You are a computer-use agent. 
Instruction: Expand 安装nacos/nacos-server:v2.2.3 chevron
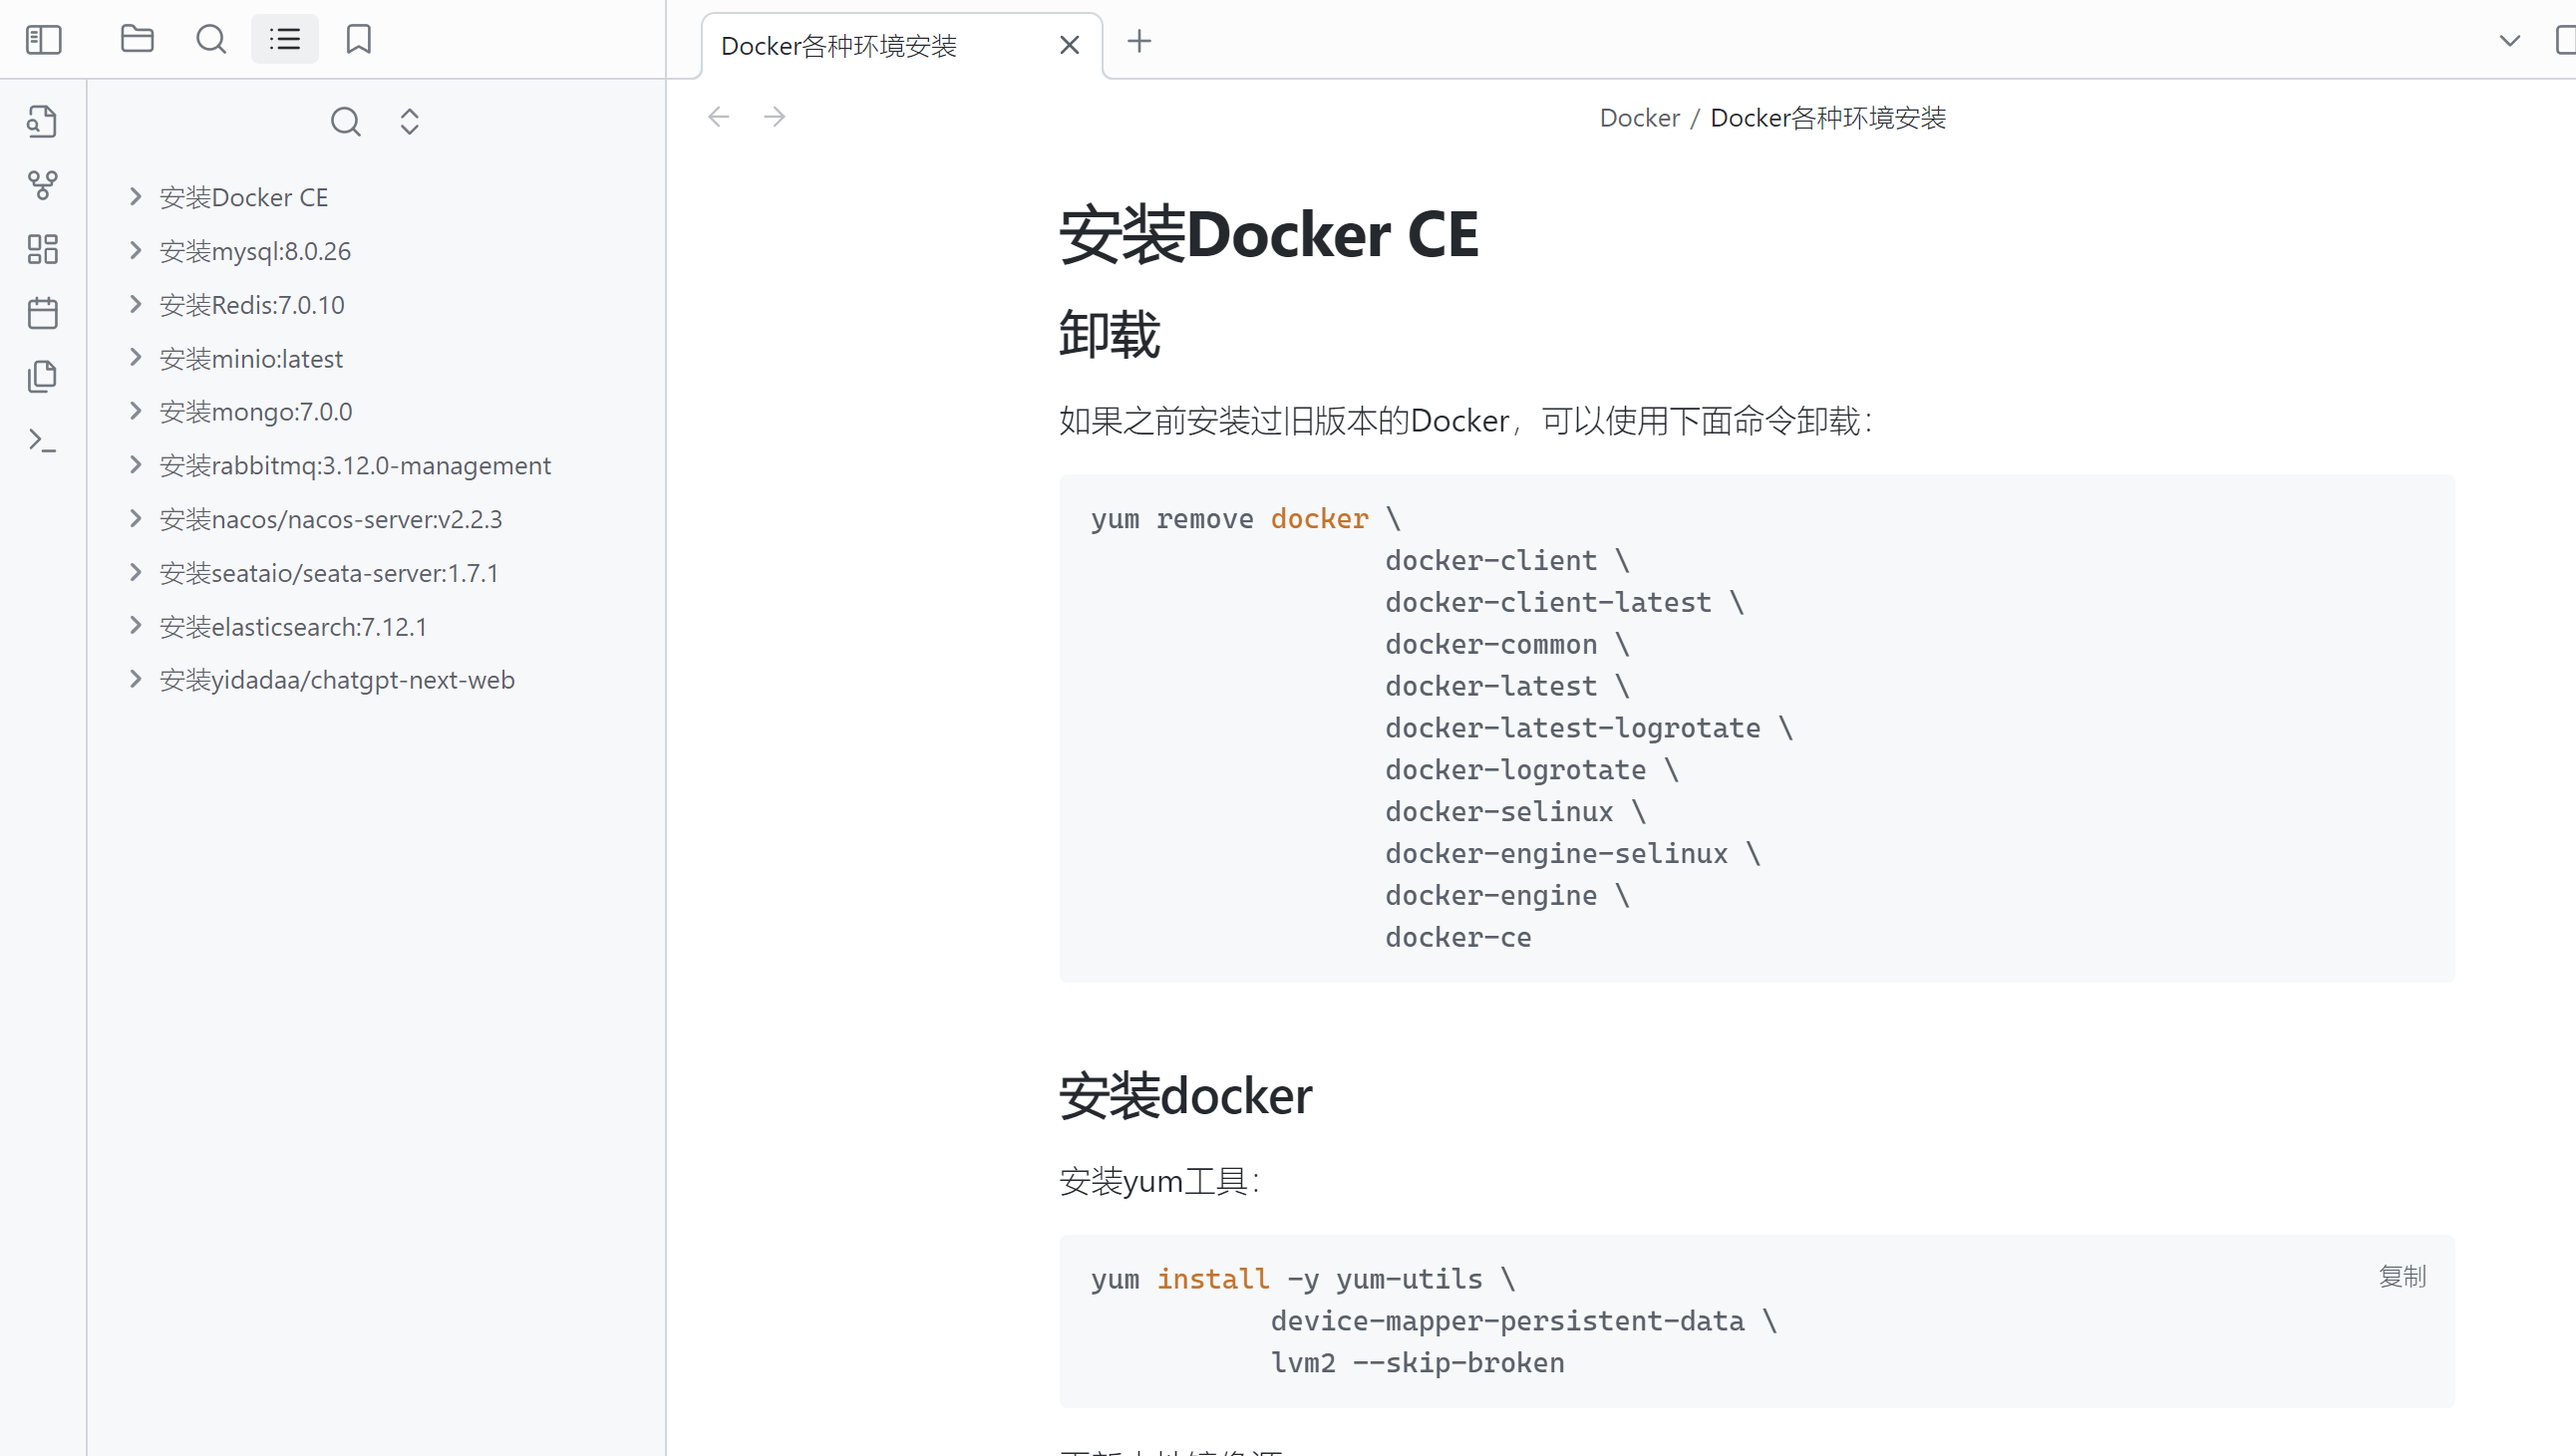pyautogui.click(x=136, y=519)
